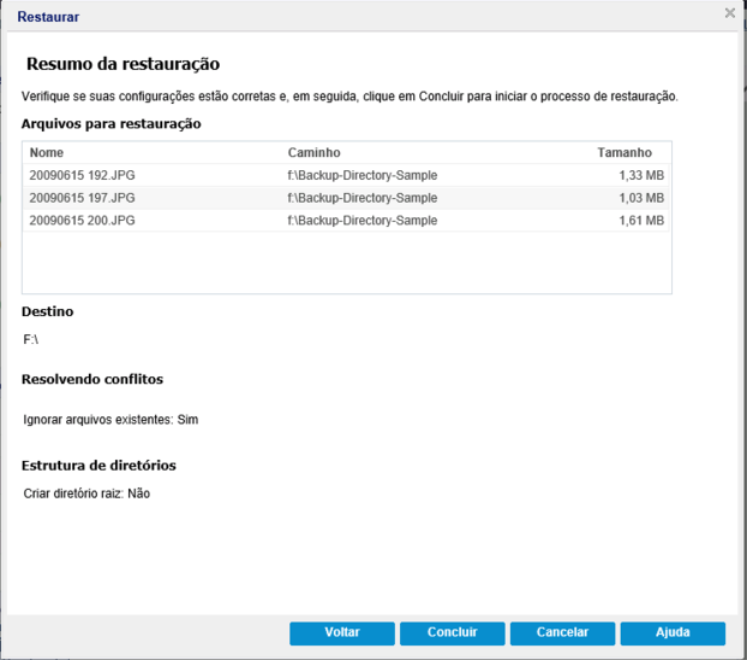Viewport: 747px width, 660px height.
Task: Click the 'Criar diretório raiz: Não' text
Action: (x=86, y=494)
